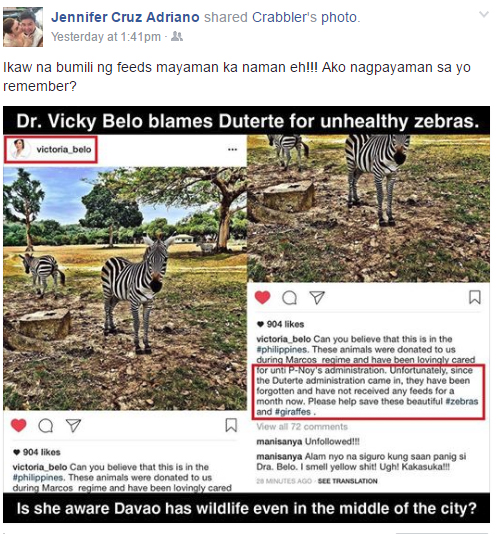The height and width of the screenshot is (534, 500).
Task: Tap the red heart under left zebra photo
Action: (18, 425)
